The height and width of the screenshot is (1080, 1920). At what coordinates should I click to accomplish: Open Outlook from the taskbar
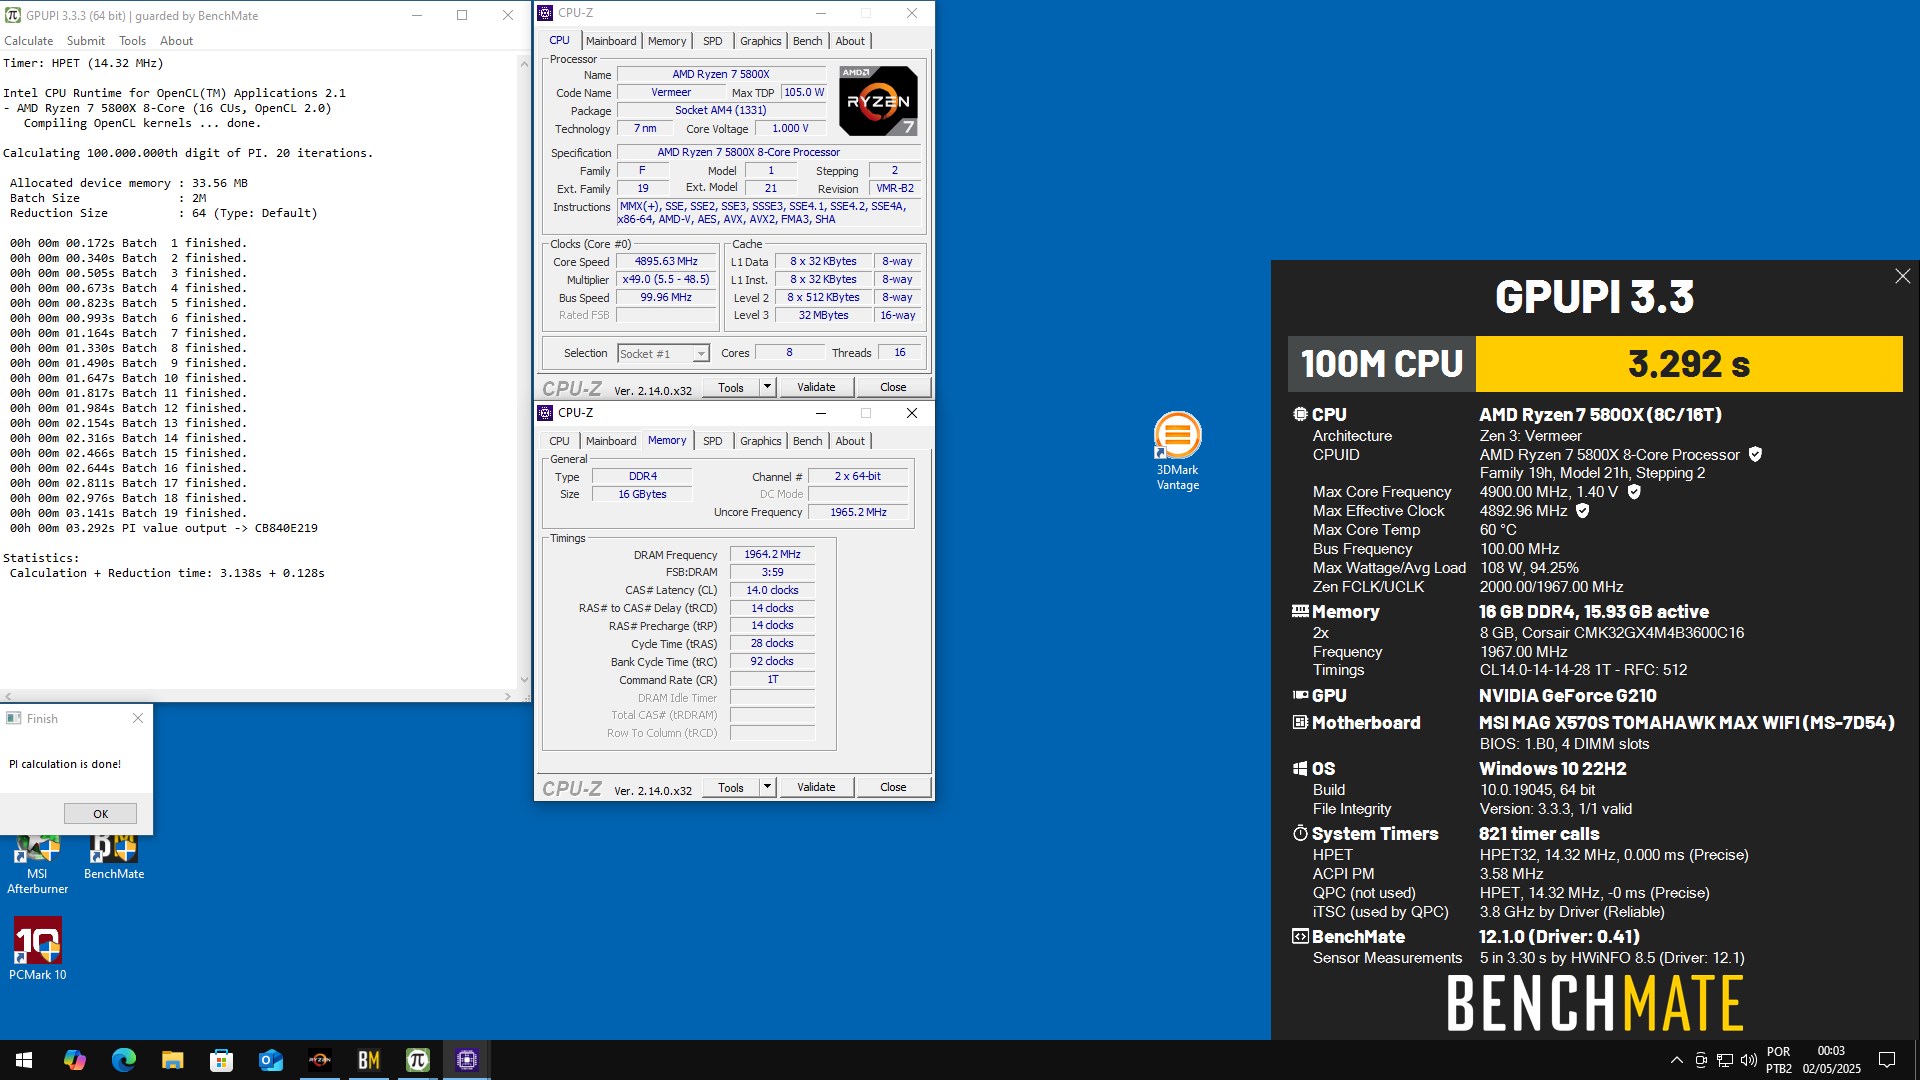coord(271,1060)
